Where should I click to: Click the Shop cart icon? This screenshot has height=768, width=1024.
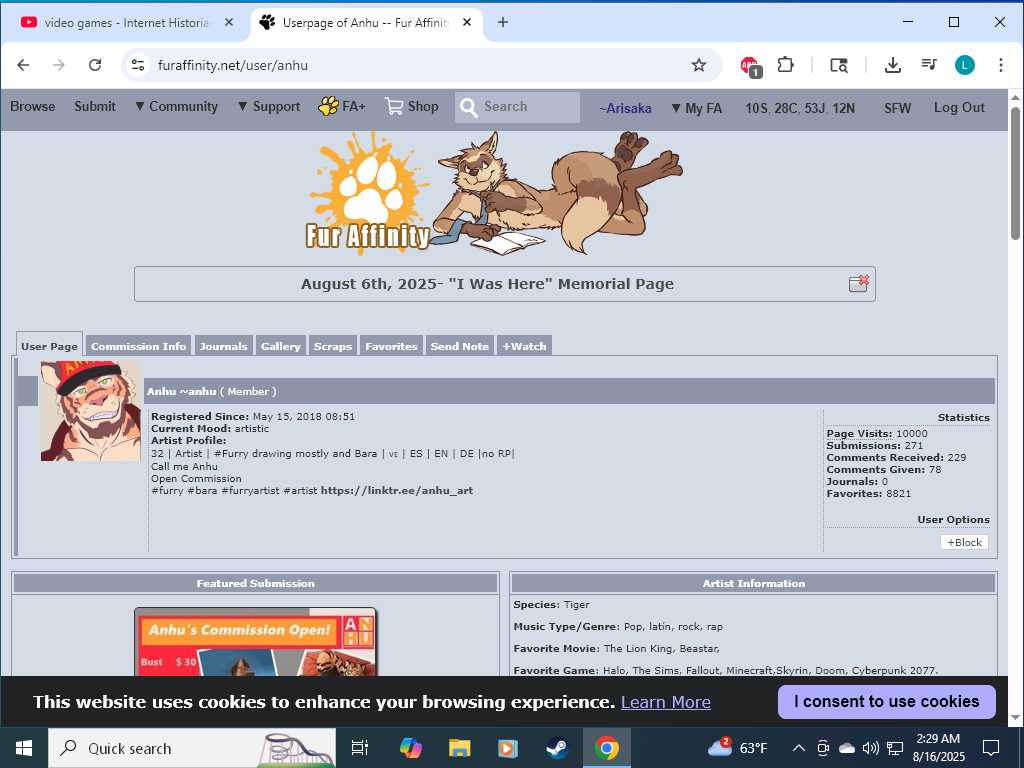pos(394,106)
